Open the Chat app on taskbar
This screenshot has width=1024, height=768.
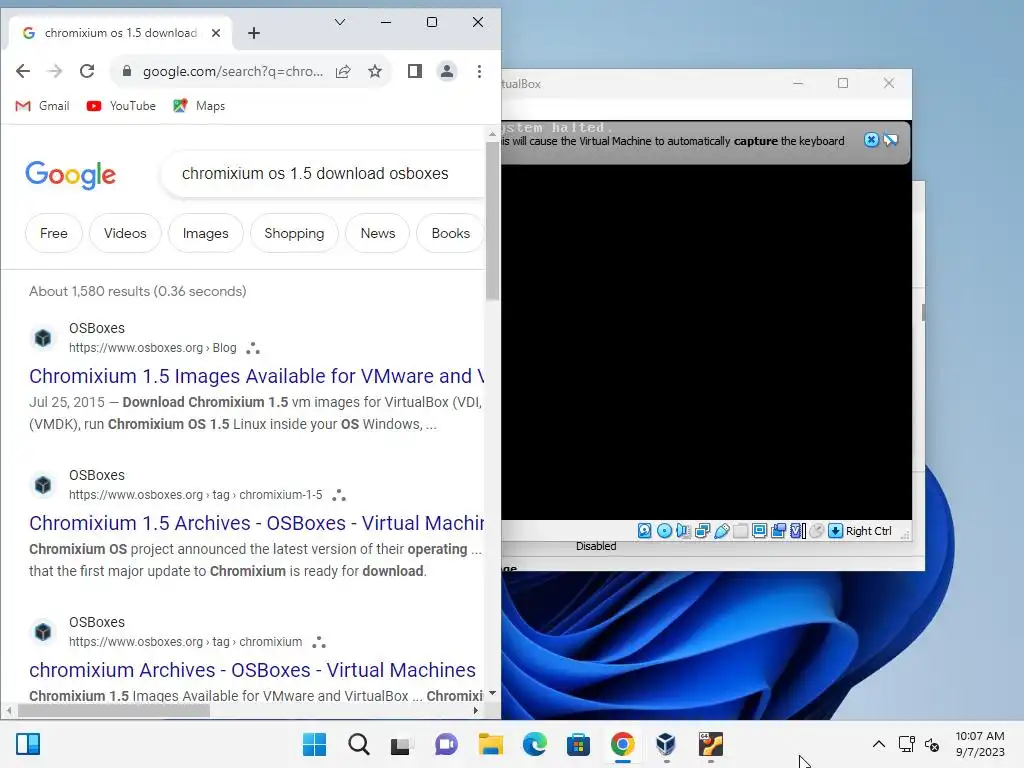point(447,744)
